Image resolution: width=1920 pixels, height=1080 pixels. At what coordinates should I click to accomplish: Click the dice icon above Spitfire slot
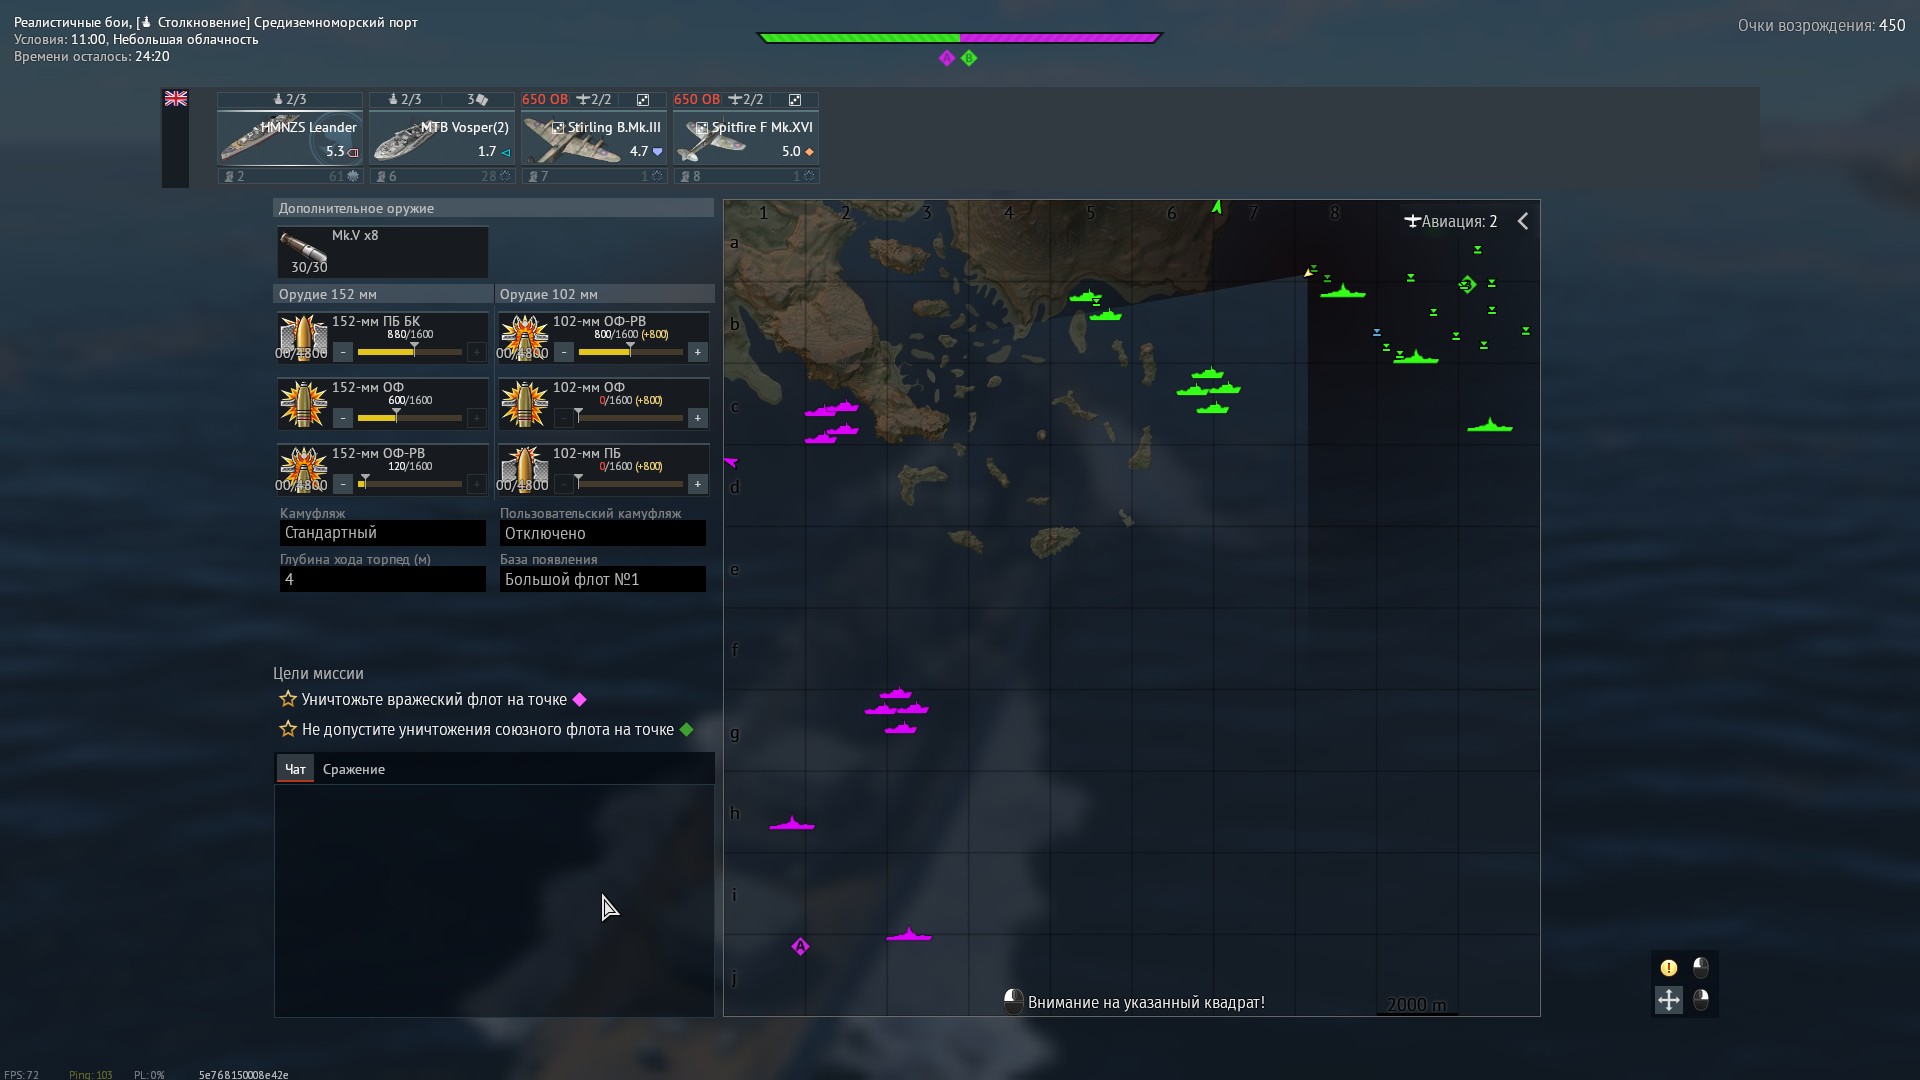(x=795, y=100)
